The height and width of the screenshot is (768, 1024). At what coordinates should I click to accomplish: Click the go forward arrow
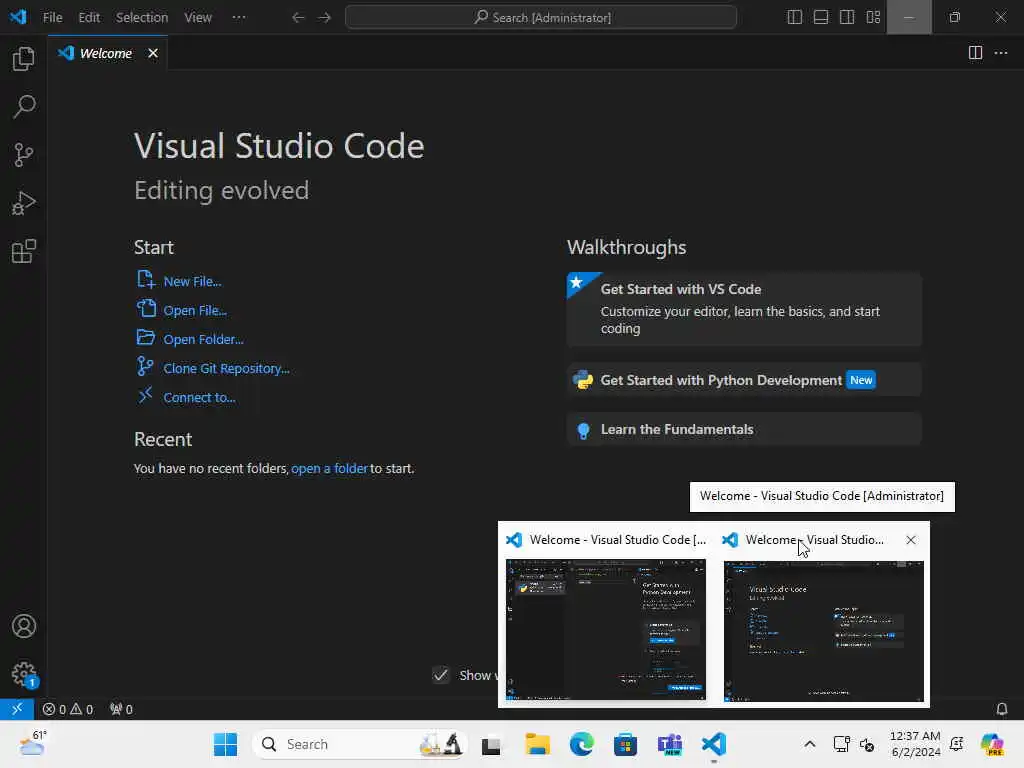pyautogui.click(x=325, y=18)
